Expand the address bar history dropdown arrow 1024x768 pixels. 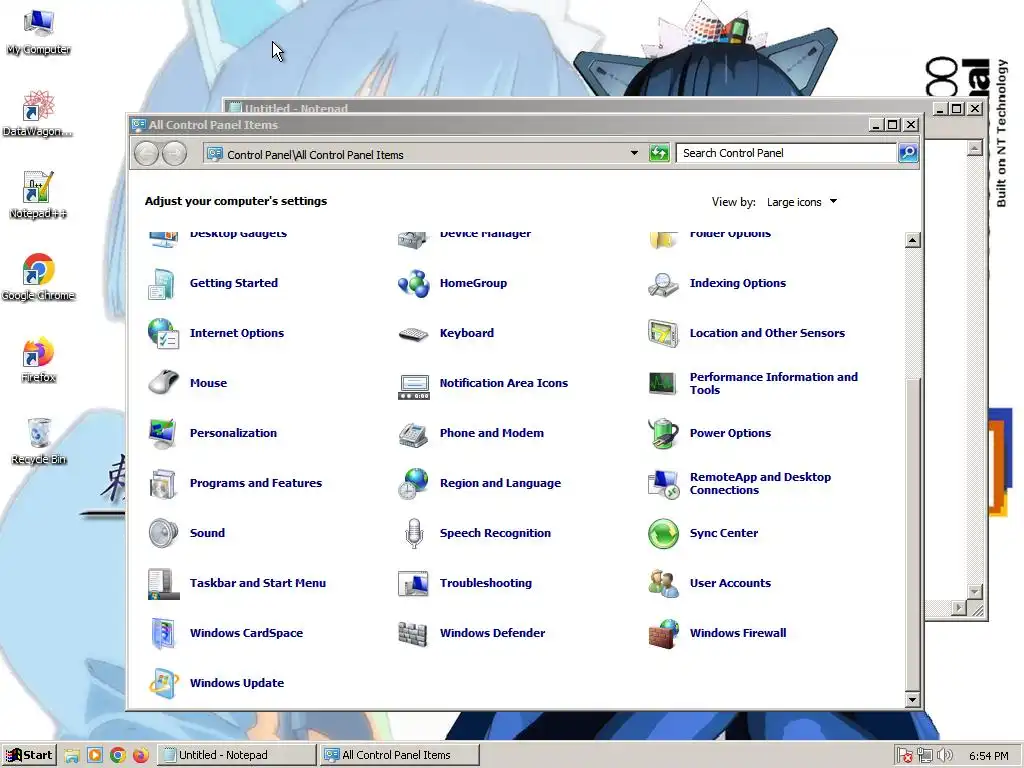click(634, 153)
